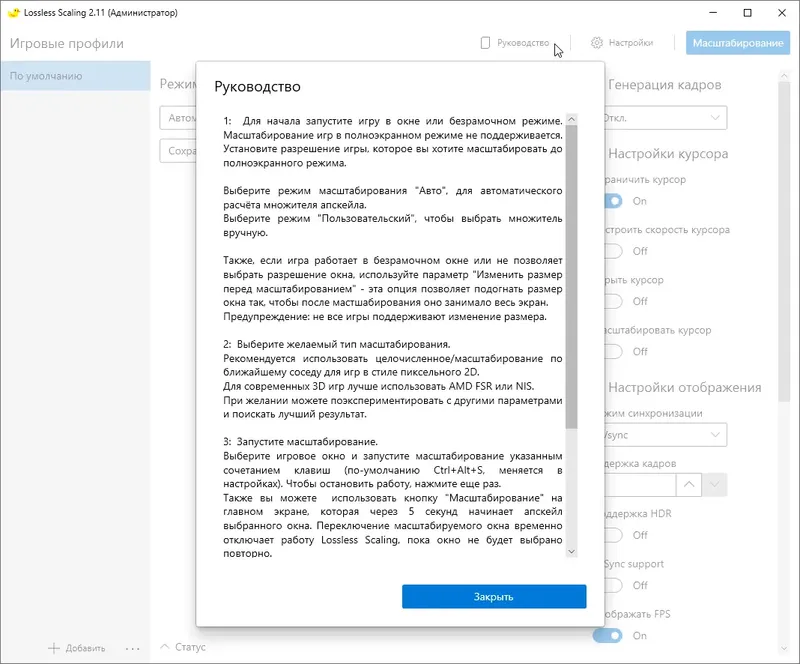Toggle the restrict cursor switch

[x=614, y=201]
